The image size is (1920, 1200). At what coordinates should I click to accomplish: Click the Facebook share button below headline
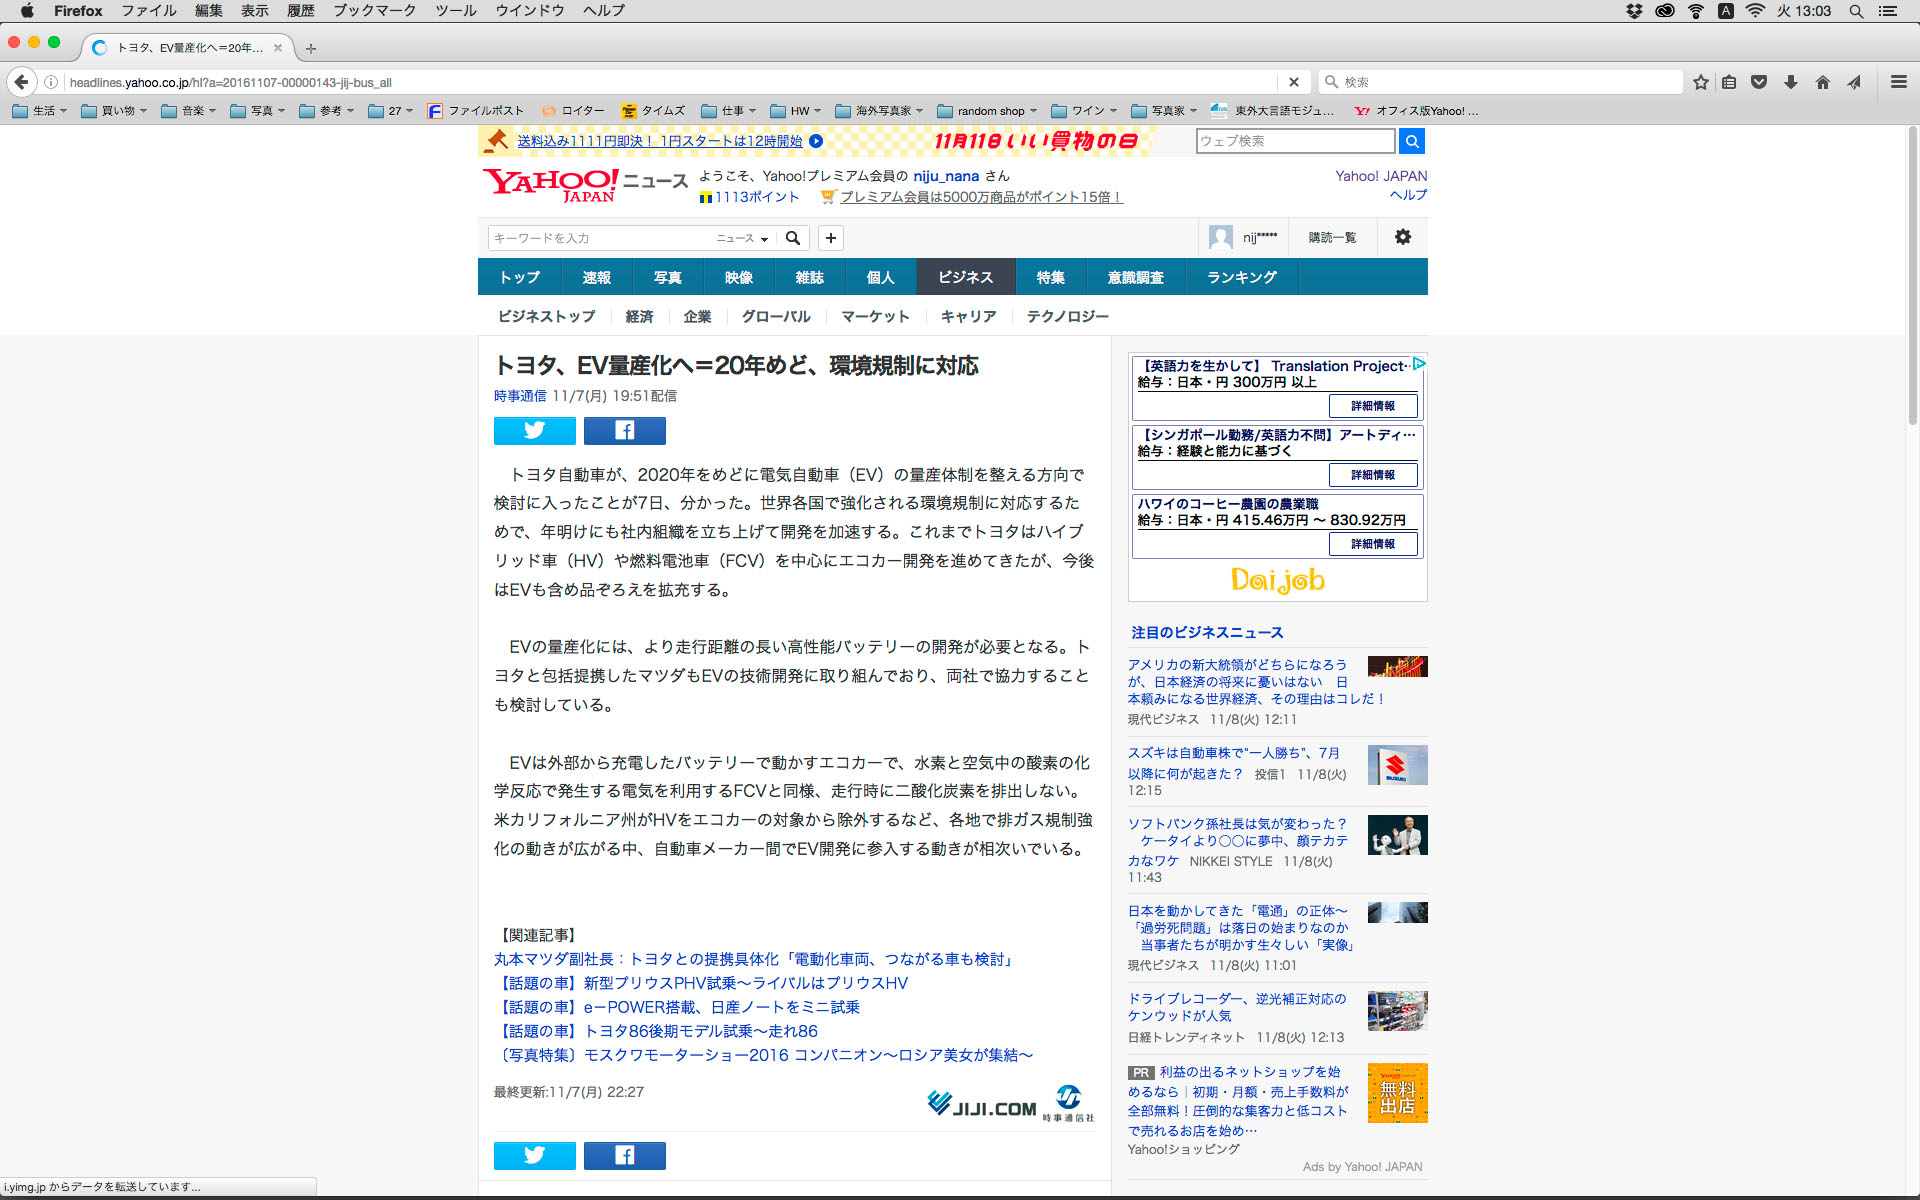(x=624, y=431)
